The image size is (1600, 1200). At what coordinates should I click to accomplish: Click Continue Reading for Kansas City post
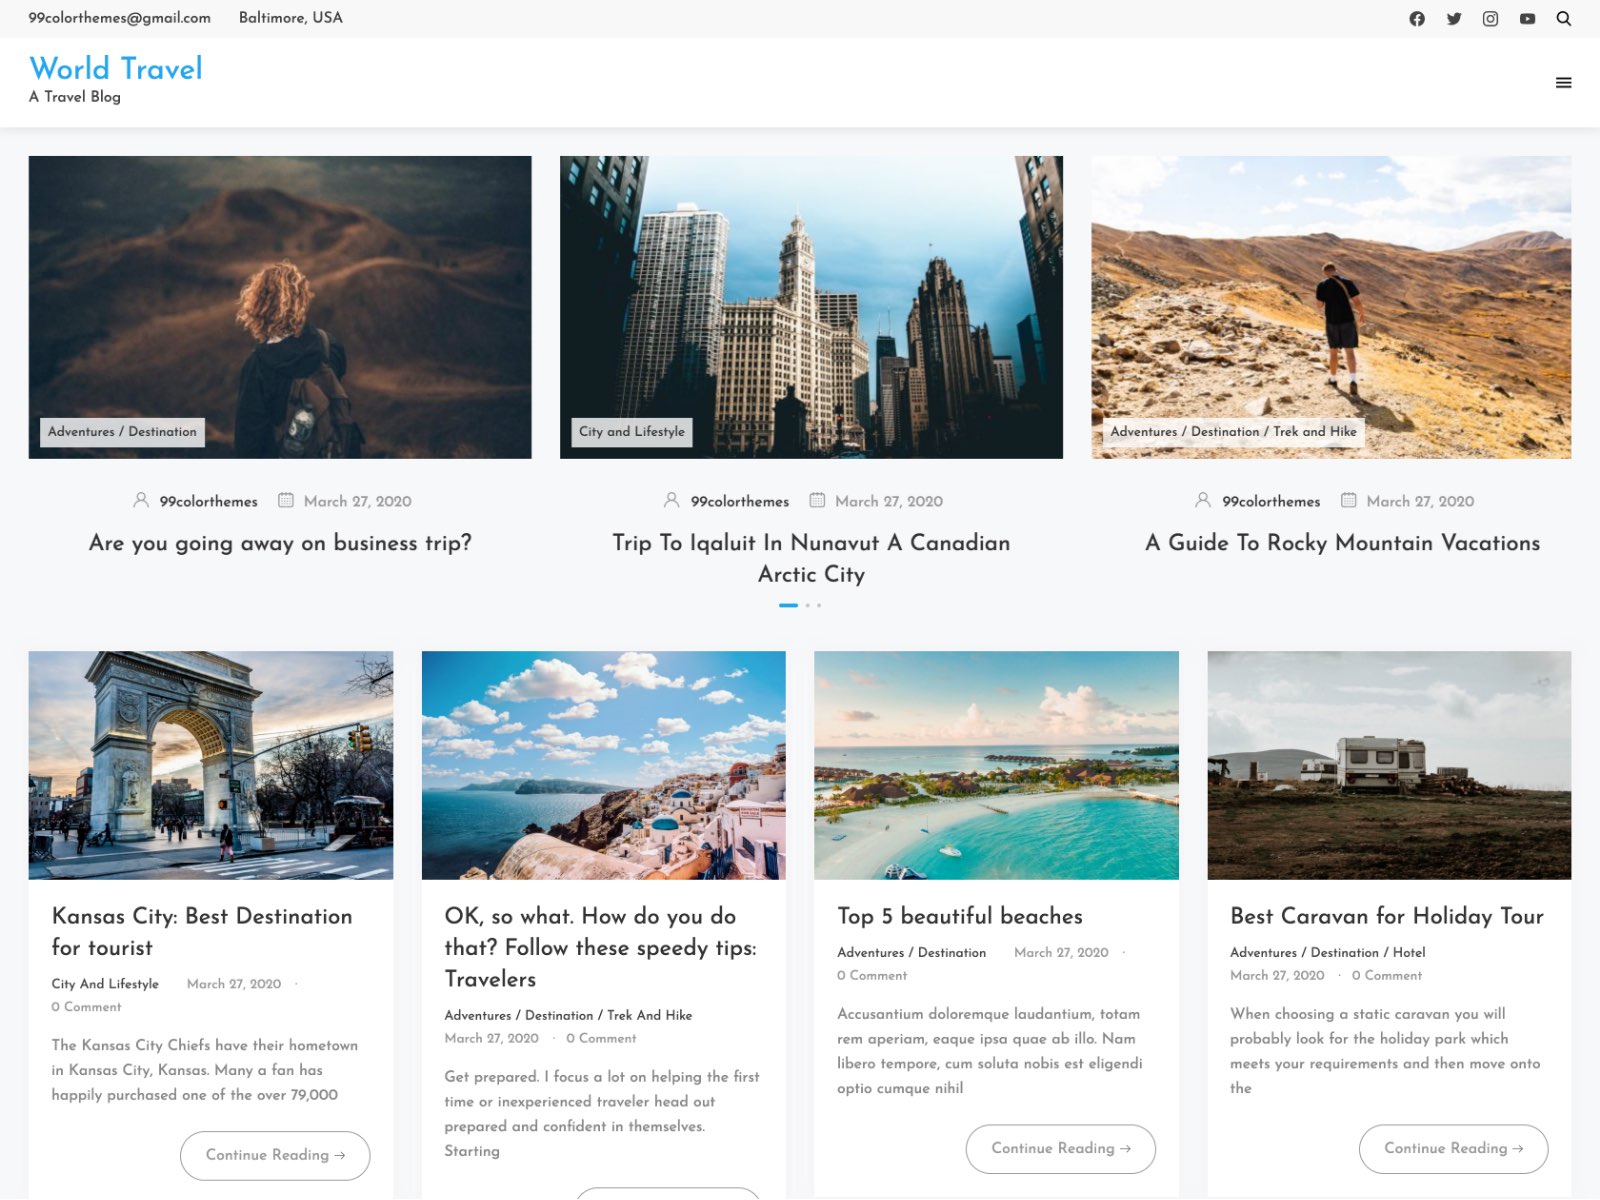pyautogui.click(x=275, y=1155)
